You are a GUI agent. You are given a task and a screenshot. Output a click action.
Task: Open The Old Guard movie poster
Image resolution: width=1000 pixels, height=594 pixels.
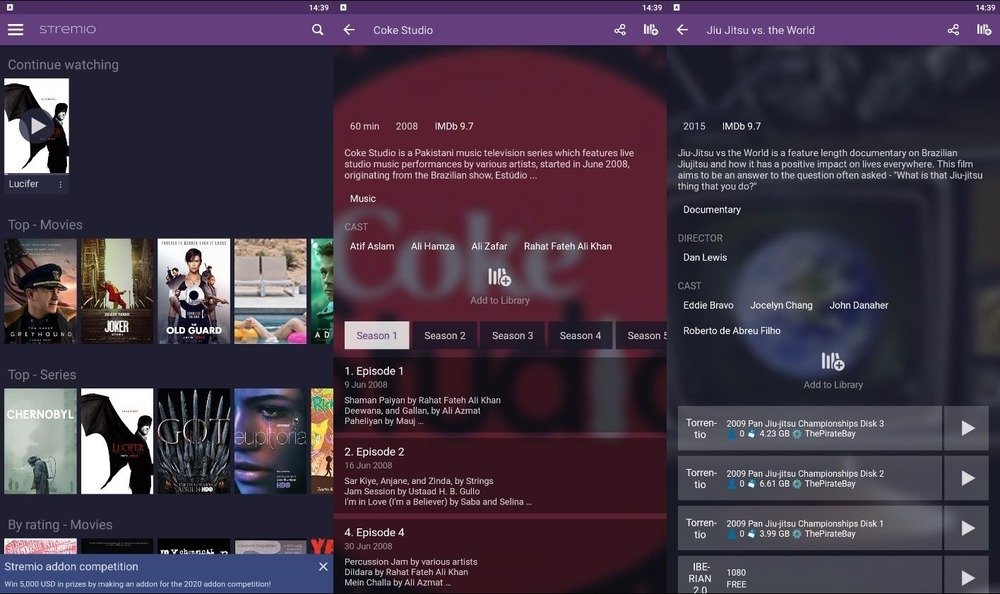[194, 291]
